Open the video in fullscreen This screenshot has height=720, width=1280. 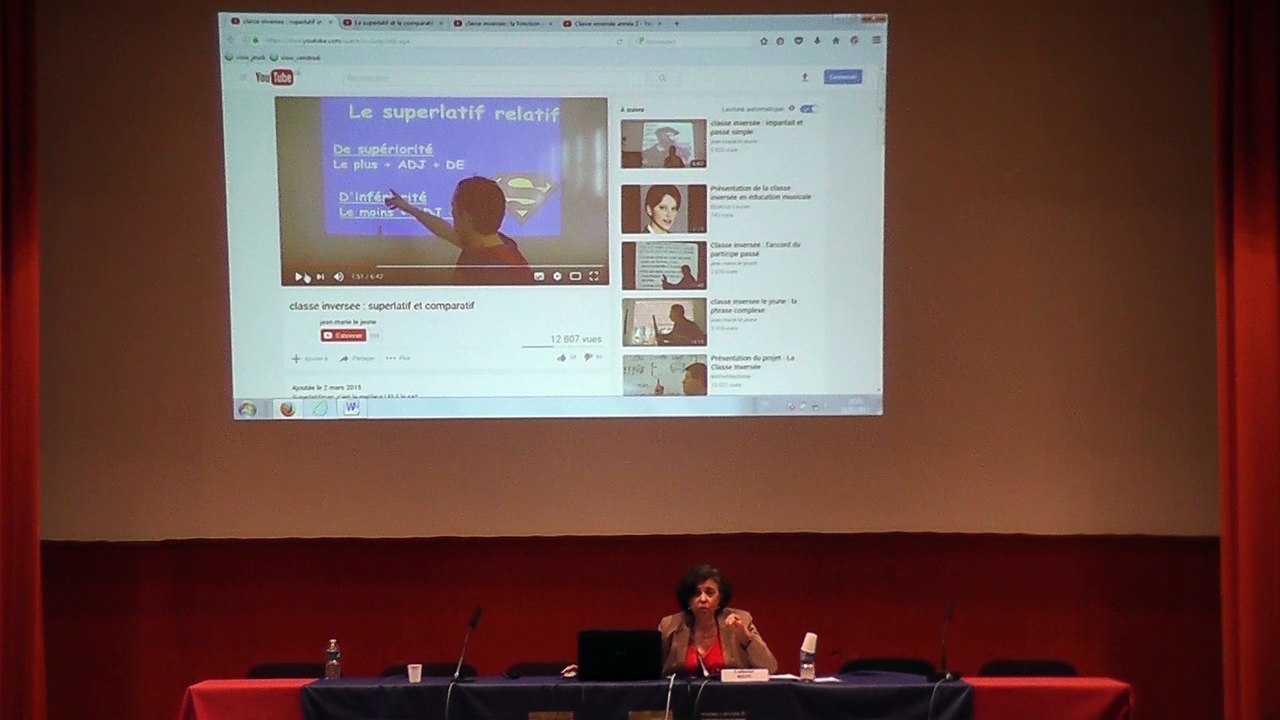point(594,276)
